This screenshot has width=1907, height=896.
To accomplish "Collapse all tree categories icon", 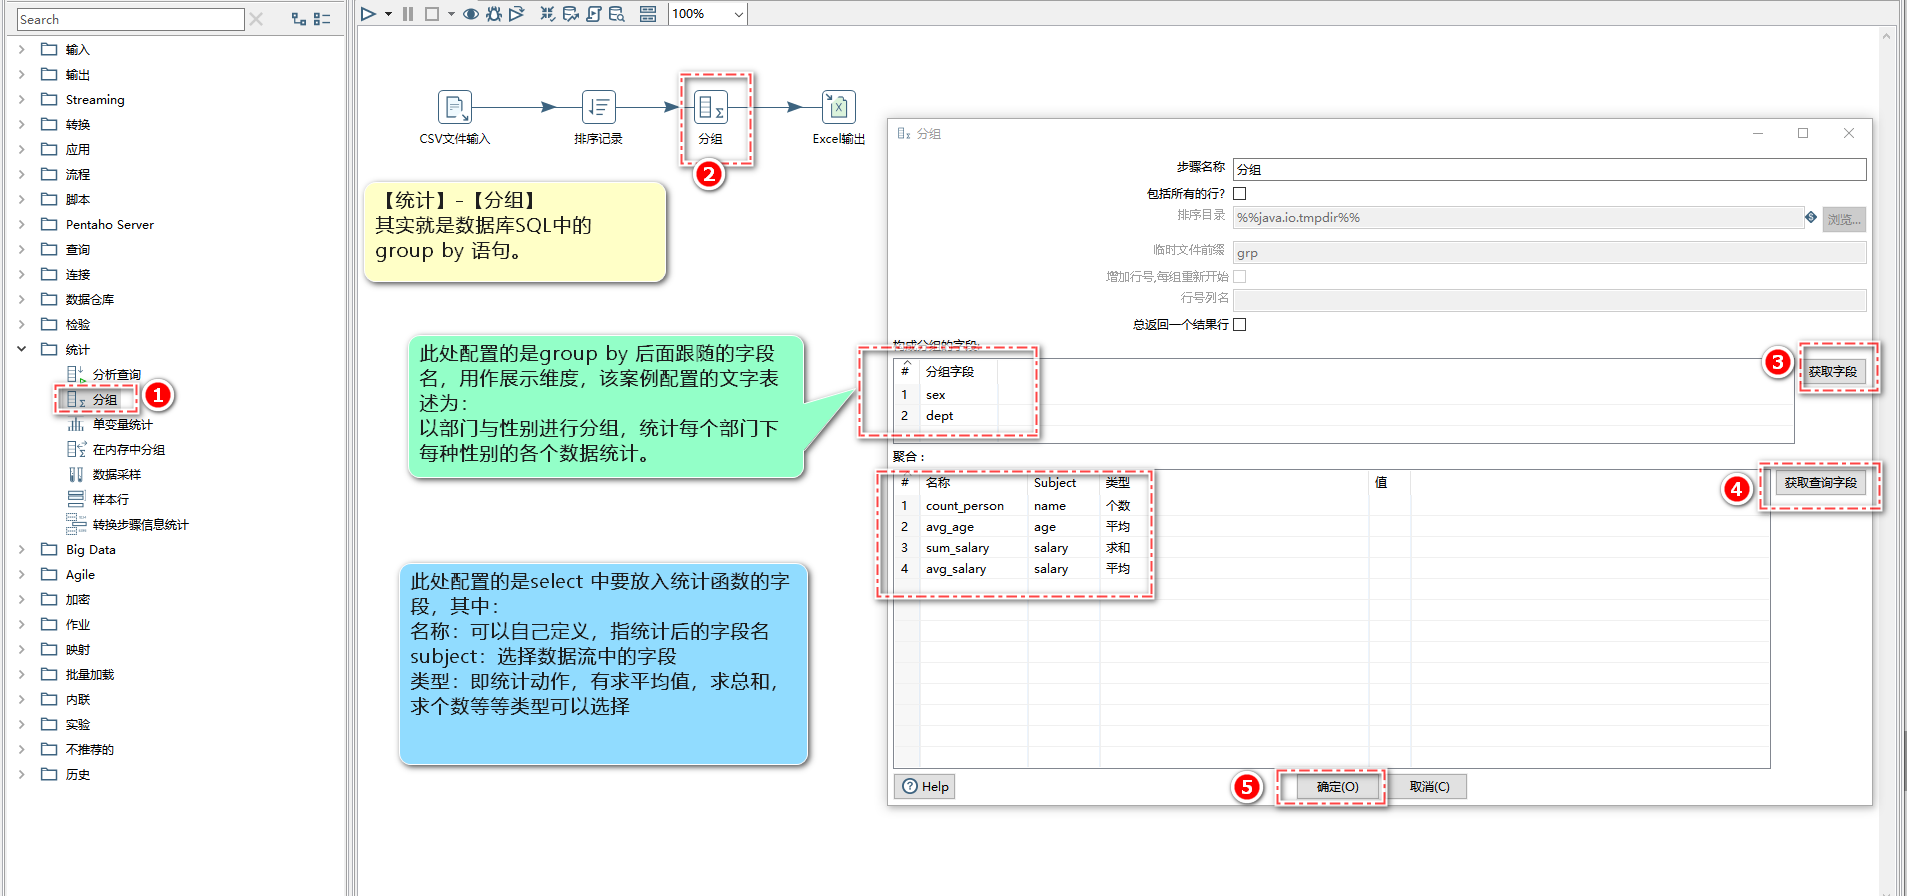I will (322, 19).
